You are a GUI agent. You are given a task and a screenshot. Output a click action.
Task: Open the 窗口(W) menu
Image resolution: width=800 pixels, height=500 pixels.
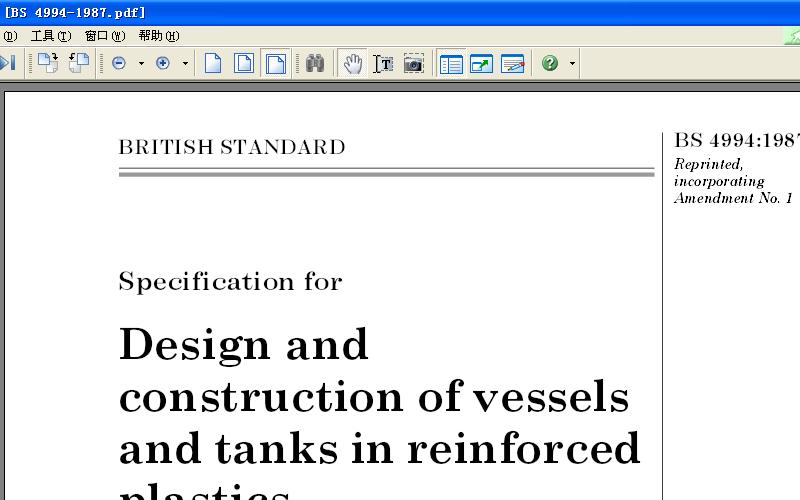[105, 36]
